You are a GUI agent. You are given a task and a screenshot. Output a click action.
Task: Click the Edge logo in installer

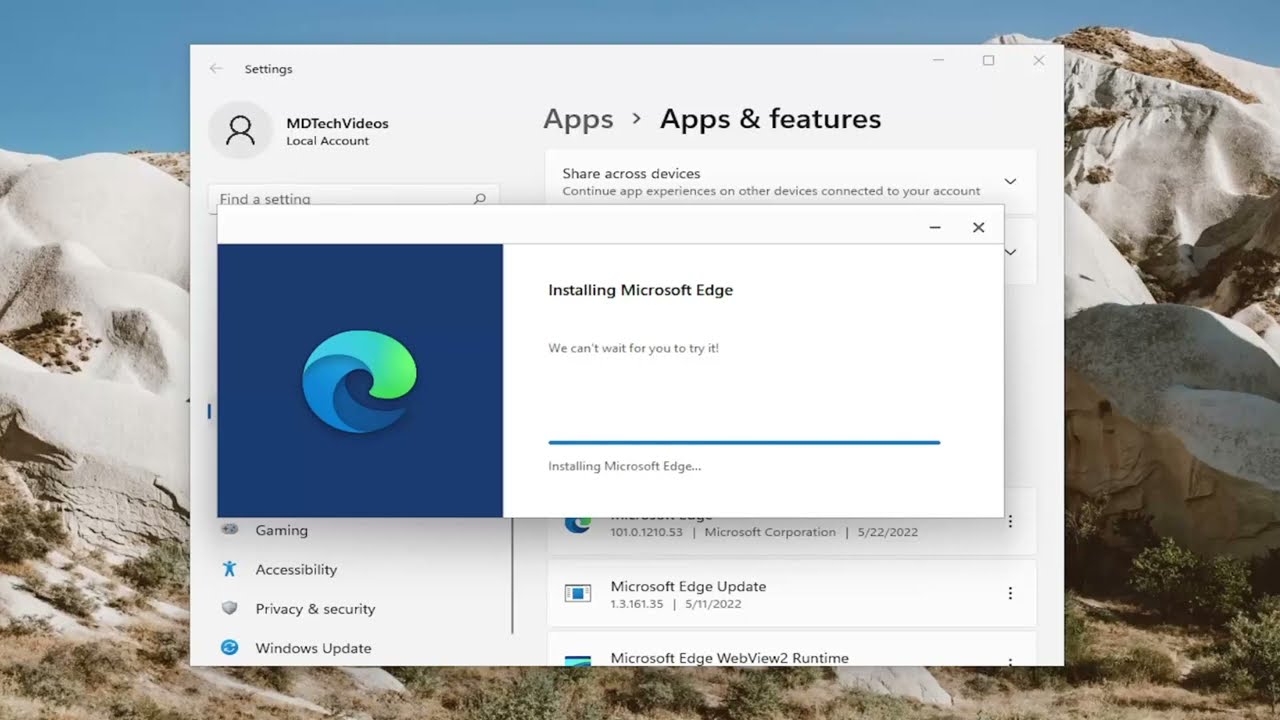[x=359, y=381]
